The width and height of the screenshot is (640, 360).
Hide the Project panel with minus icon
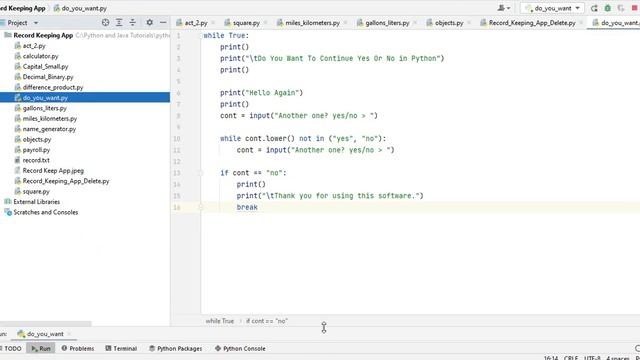click(x=163, y=23)
